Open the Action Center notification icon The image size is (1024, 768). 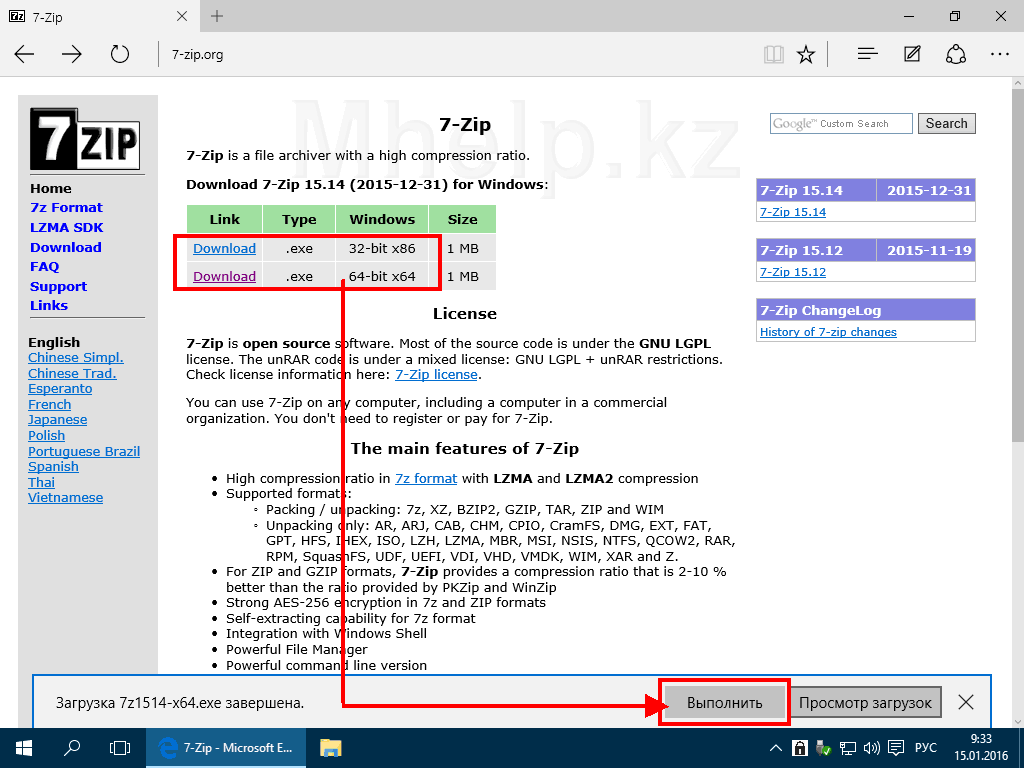pos(896,748)
